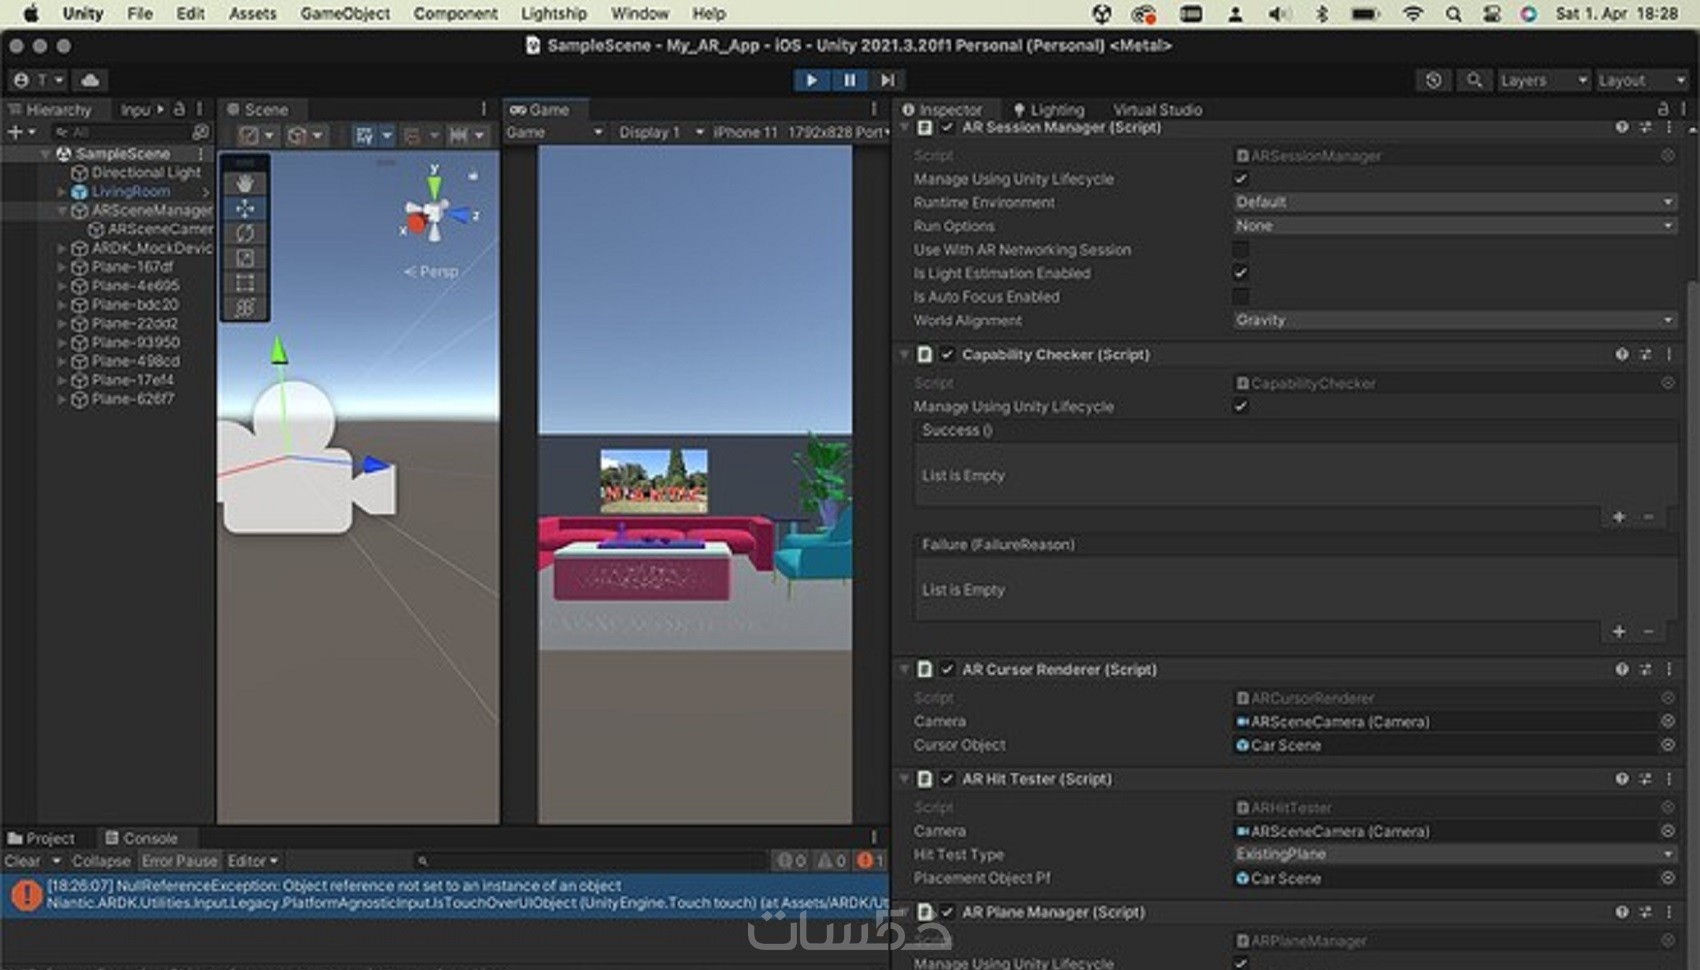Advance one frame with the Step button
This screenshot has height=970, width=1700.
(887, 80)
